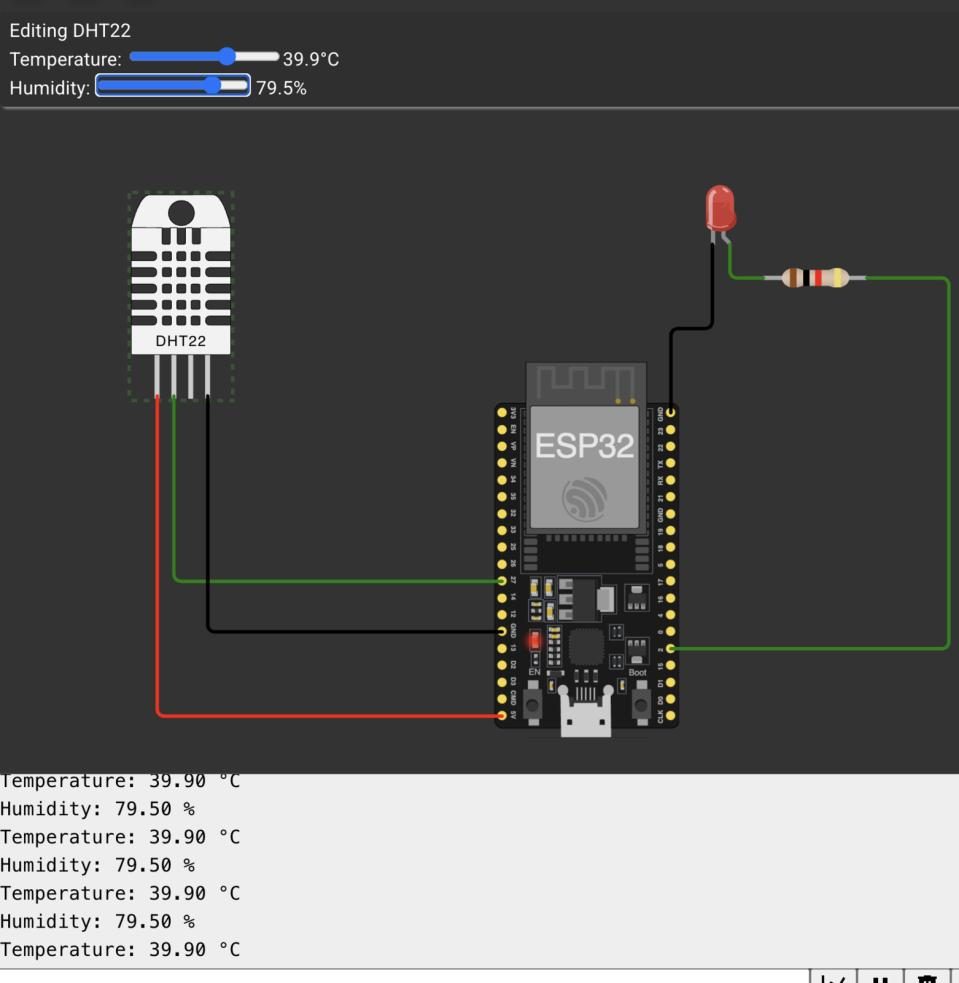The width and height of the screenshot is (959, 983).
Task: Select the red LED component
Action: coord(720,213)
